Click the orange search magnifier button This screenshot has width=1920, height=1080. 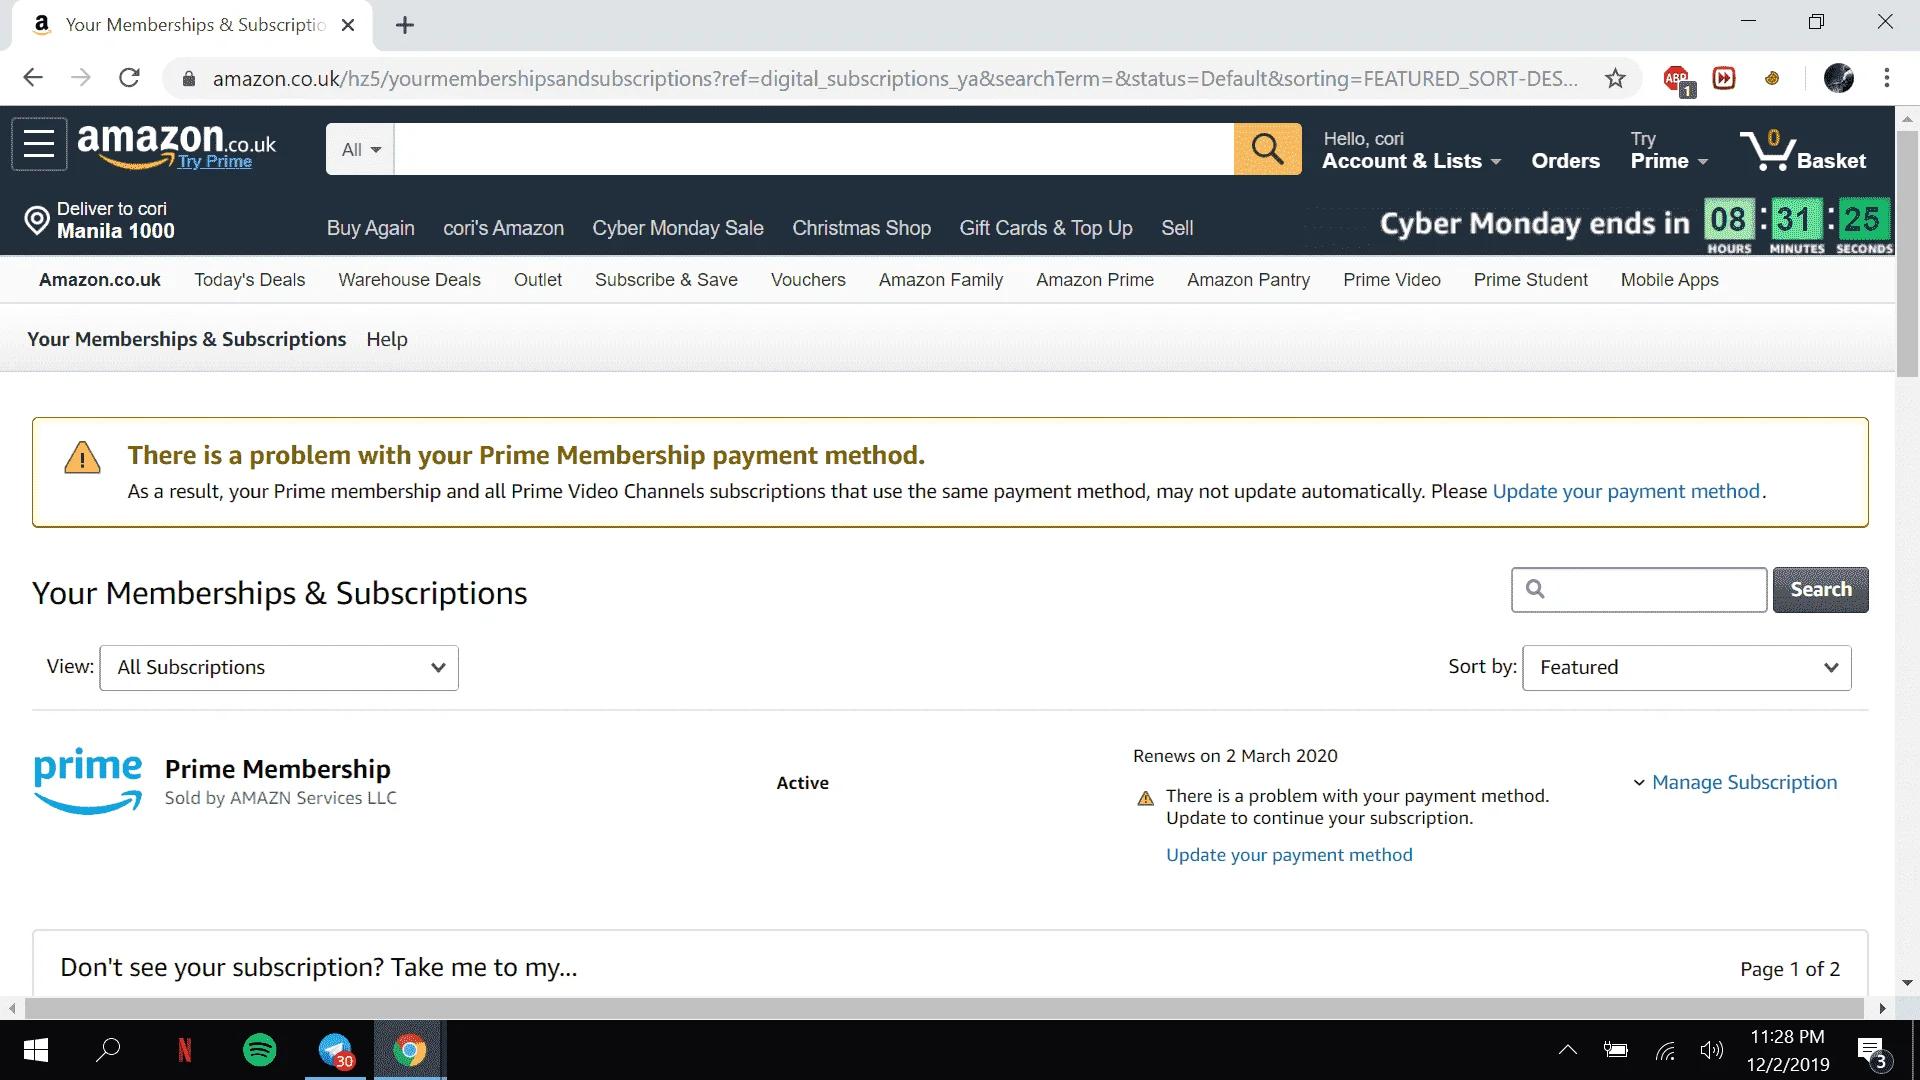click(1267, 149)
